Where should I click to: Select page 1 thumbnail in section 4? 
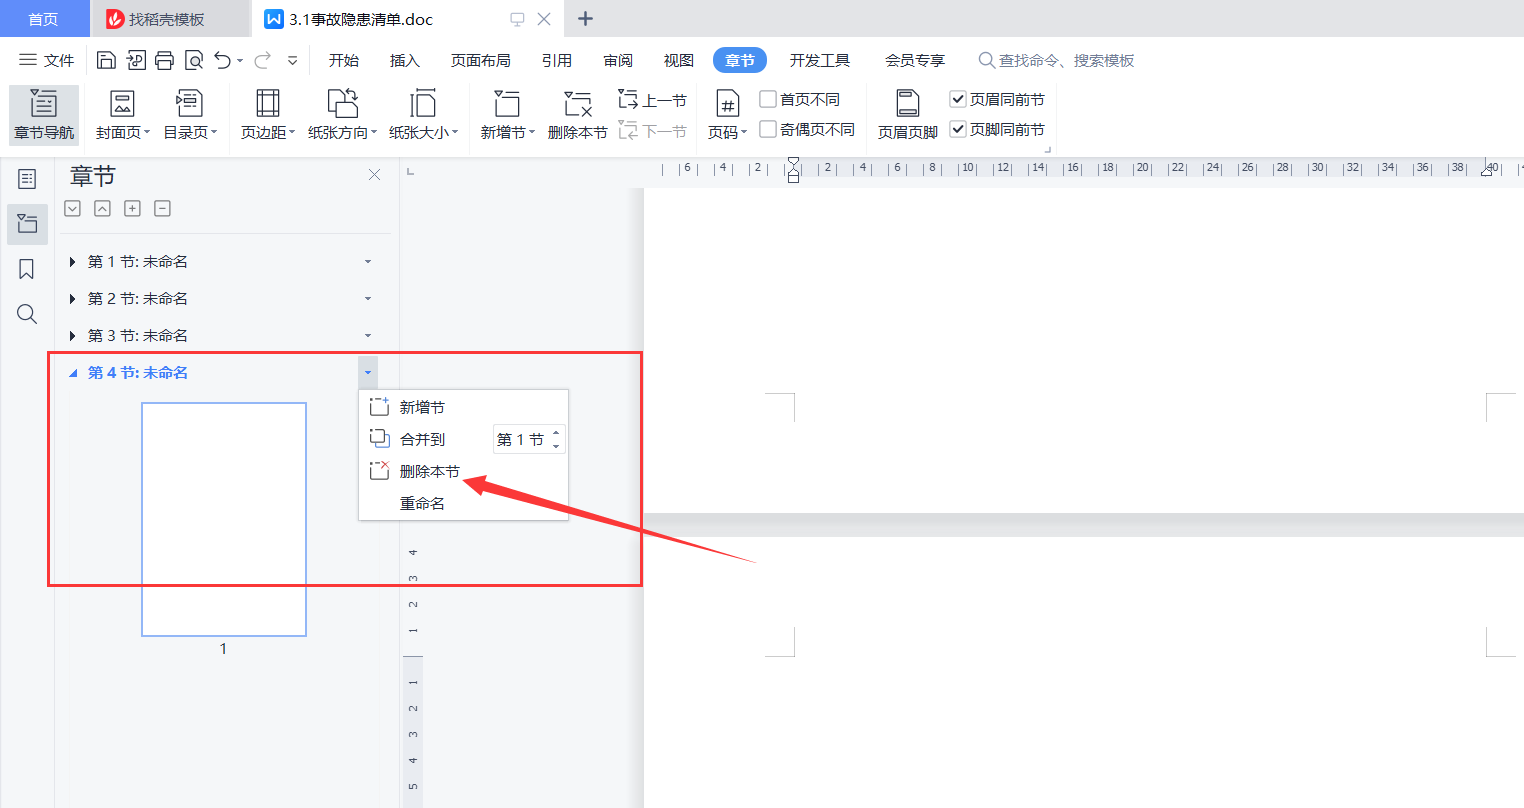(224, 519)
